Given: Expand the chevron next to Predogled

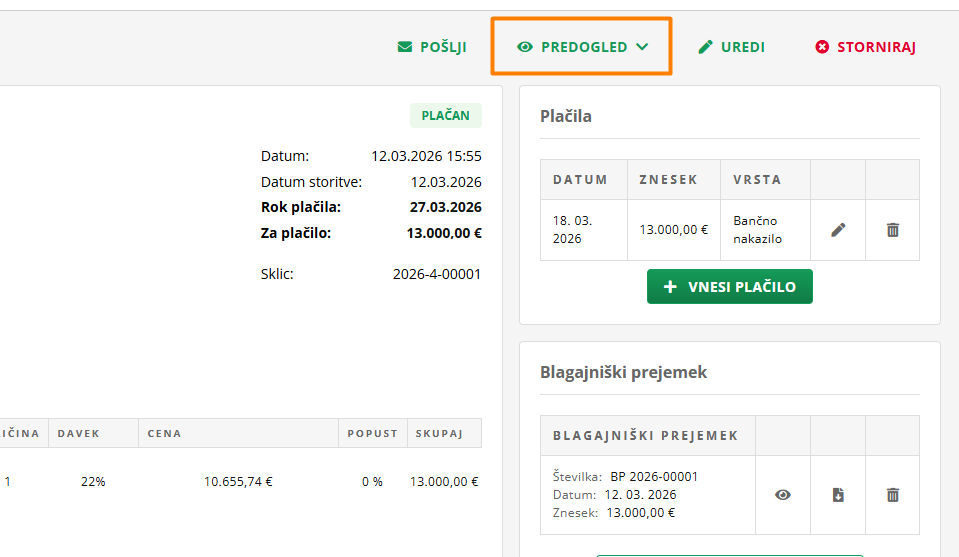Looking at the screenshot, I should (x=642, y=47).
